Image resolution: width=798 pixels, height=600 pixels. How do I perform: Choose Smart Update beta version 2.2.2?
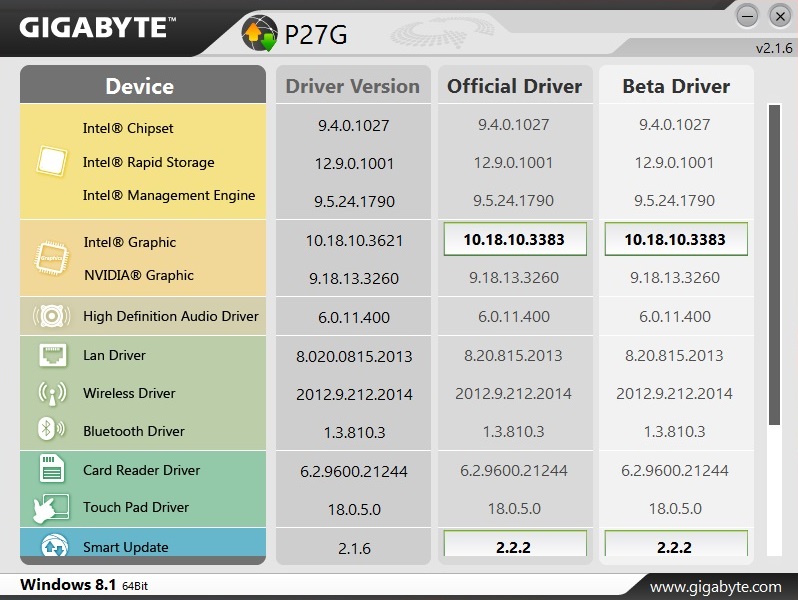pos(675,546)
